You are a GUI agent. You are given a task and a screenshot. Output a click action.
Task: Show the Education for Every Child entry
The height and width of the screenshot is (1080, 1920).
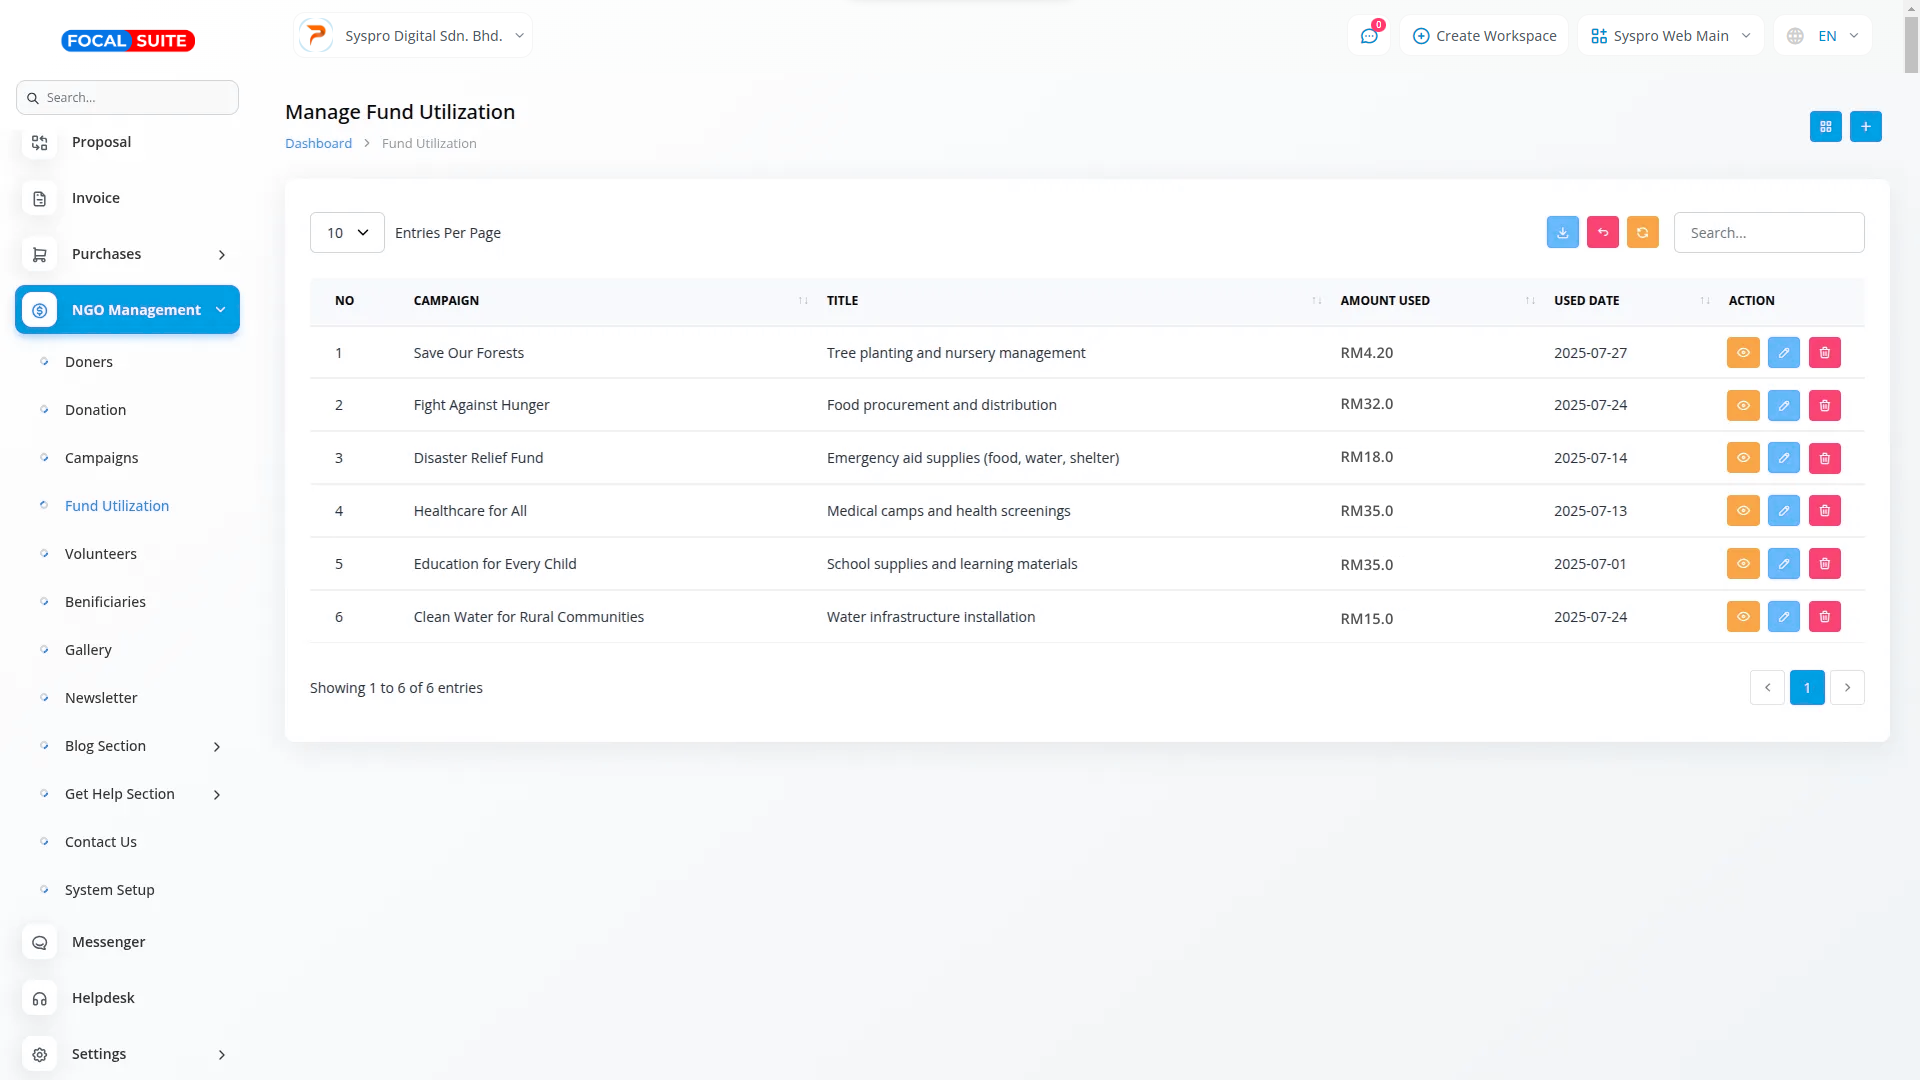coord(1742,564)
